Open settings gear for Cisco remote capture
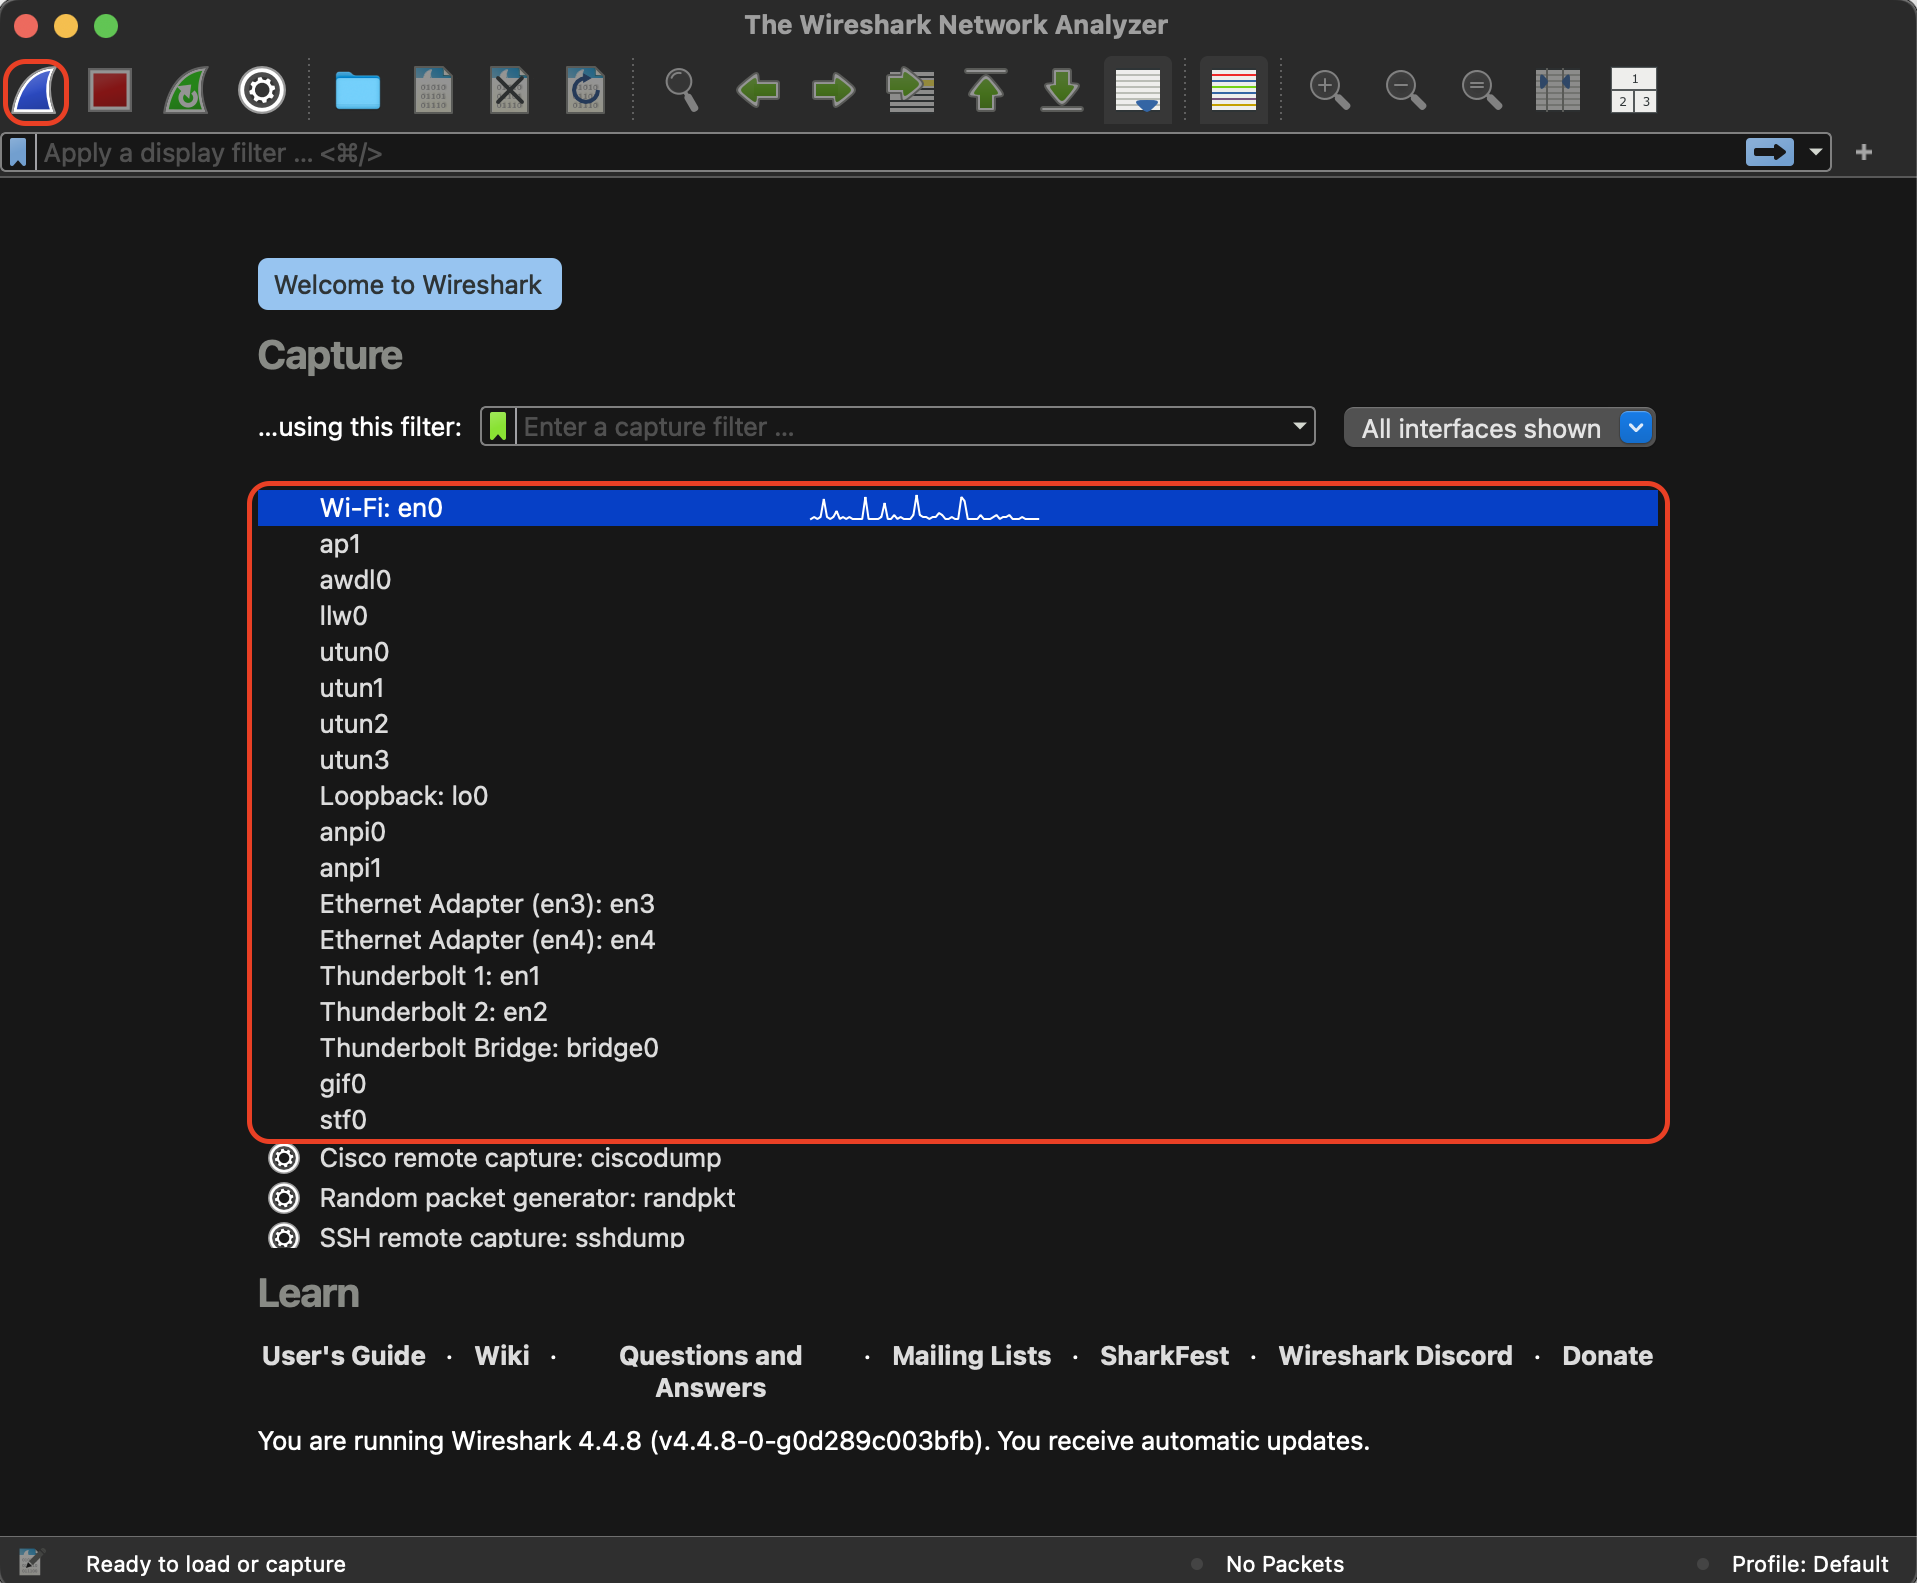Screen dimensions: 1917x1583 [x=284, y=1158]
